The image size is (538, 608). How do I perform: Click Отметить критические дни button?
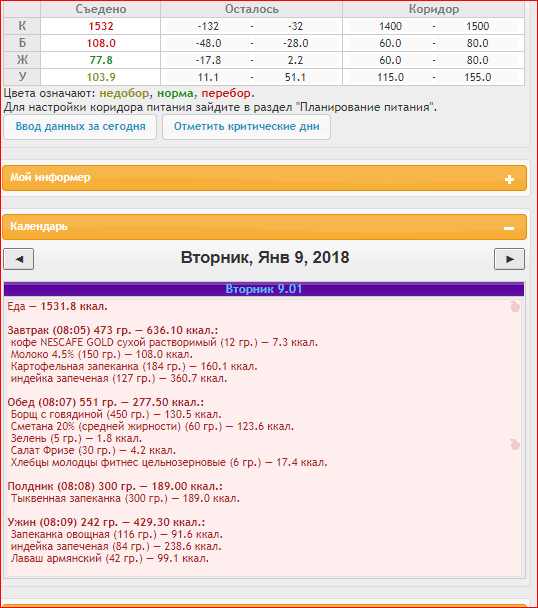click(246, 127)
